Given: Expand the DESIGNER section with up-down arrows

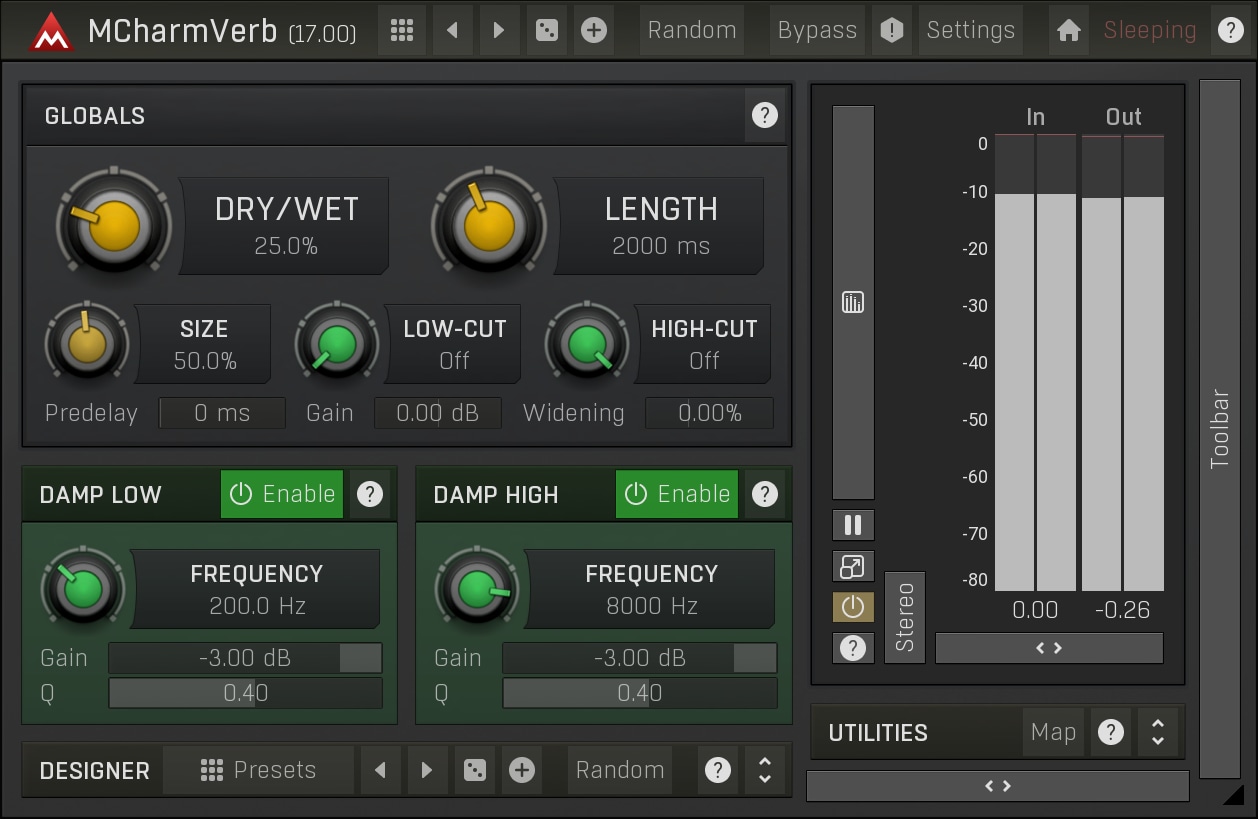Looking at the screenshot, I should coord(765,770).
